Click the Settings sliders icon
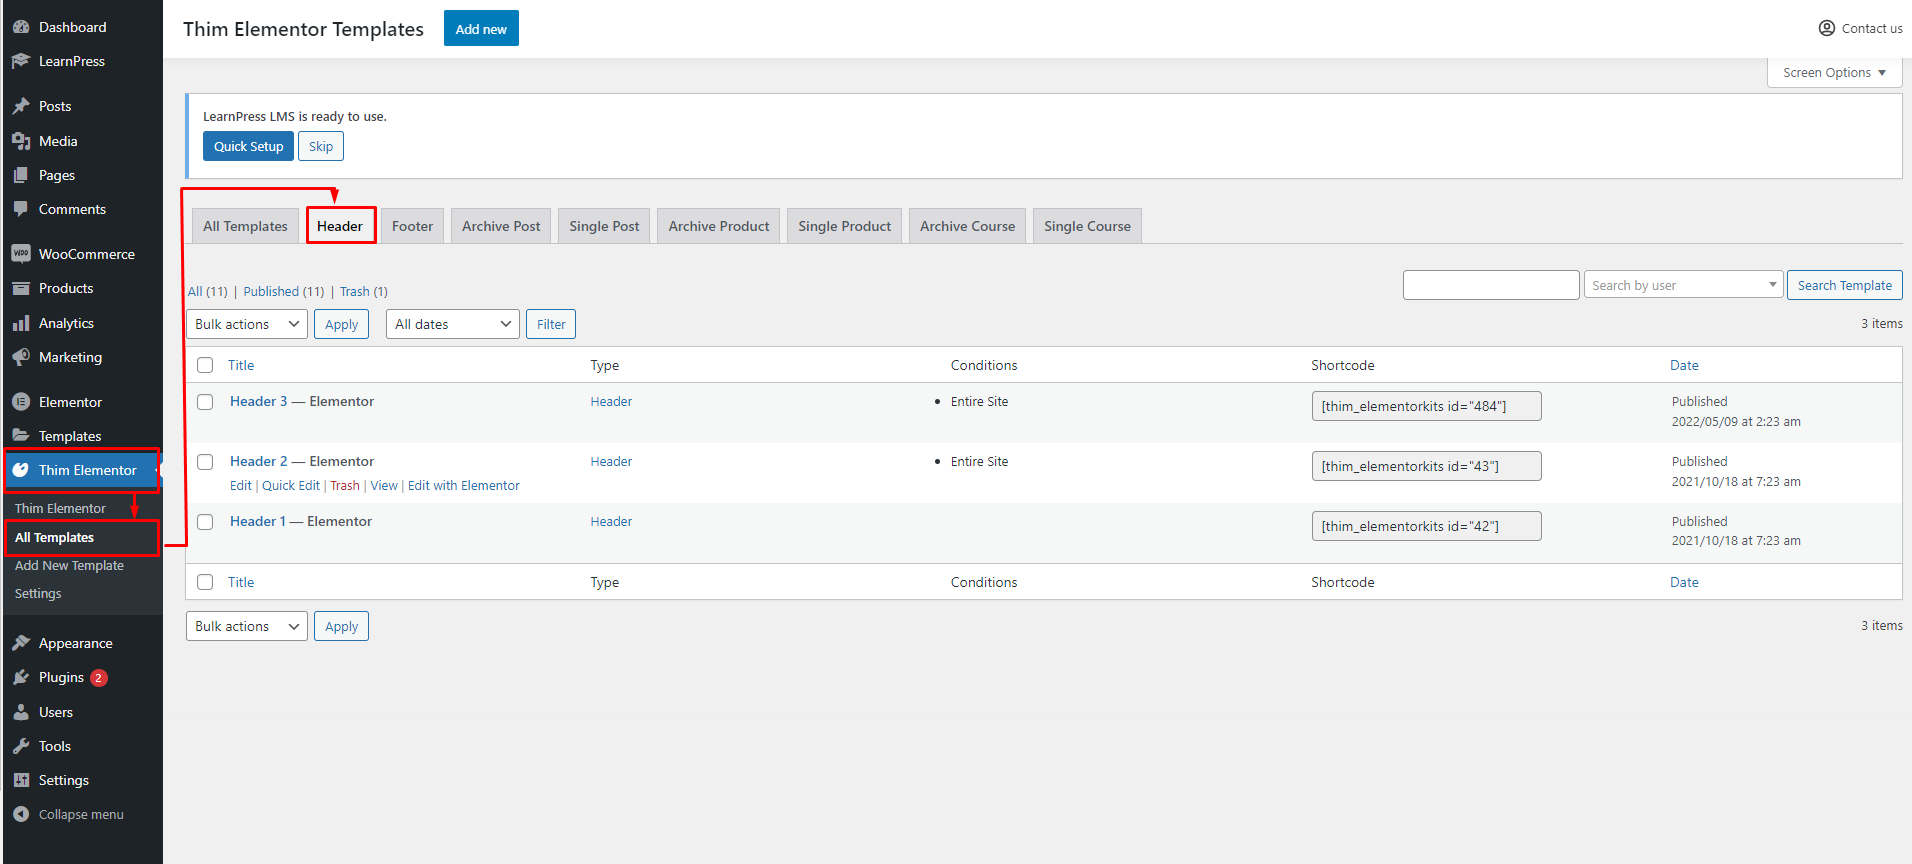This screenshot has width=1912, height=864. coord(21,780)
